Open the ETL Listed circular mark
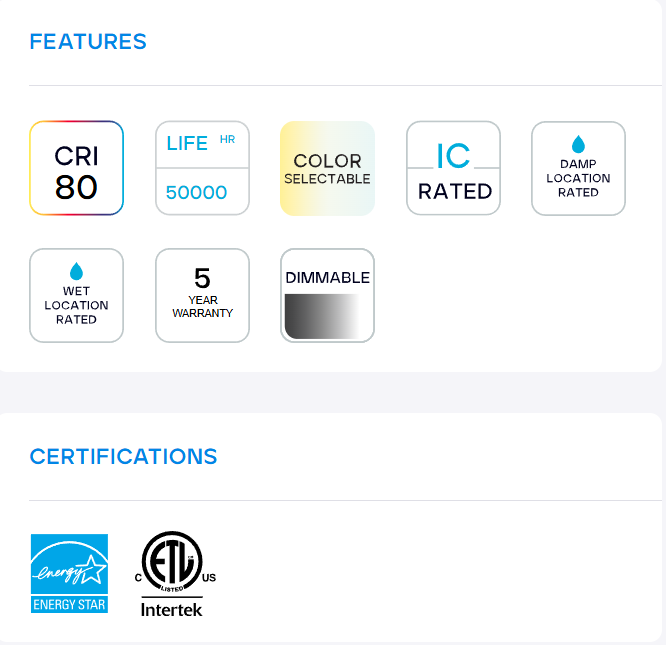Viewport: 666px width, 645px height. click(x=172, y=561)
